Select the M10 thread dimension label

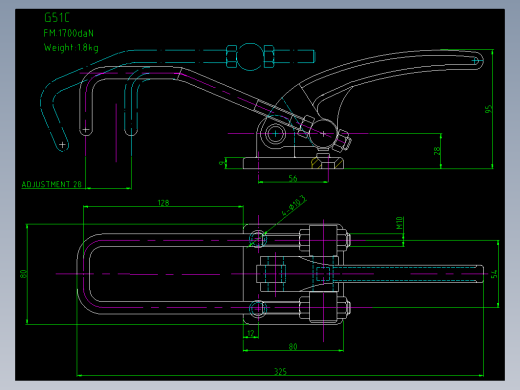[x=399, y=223]
